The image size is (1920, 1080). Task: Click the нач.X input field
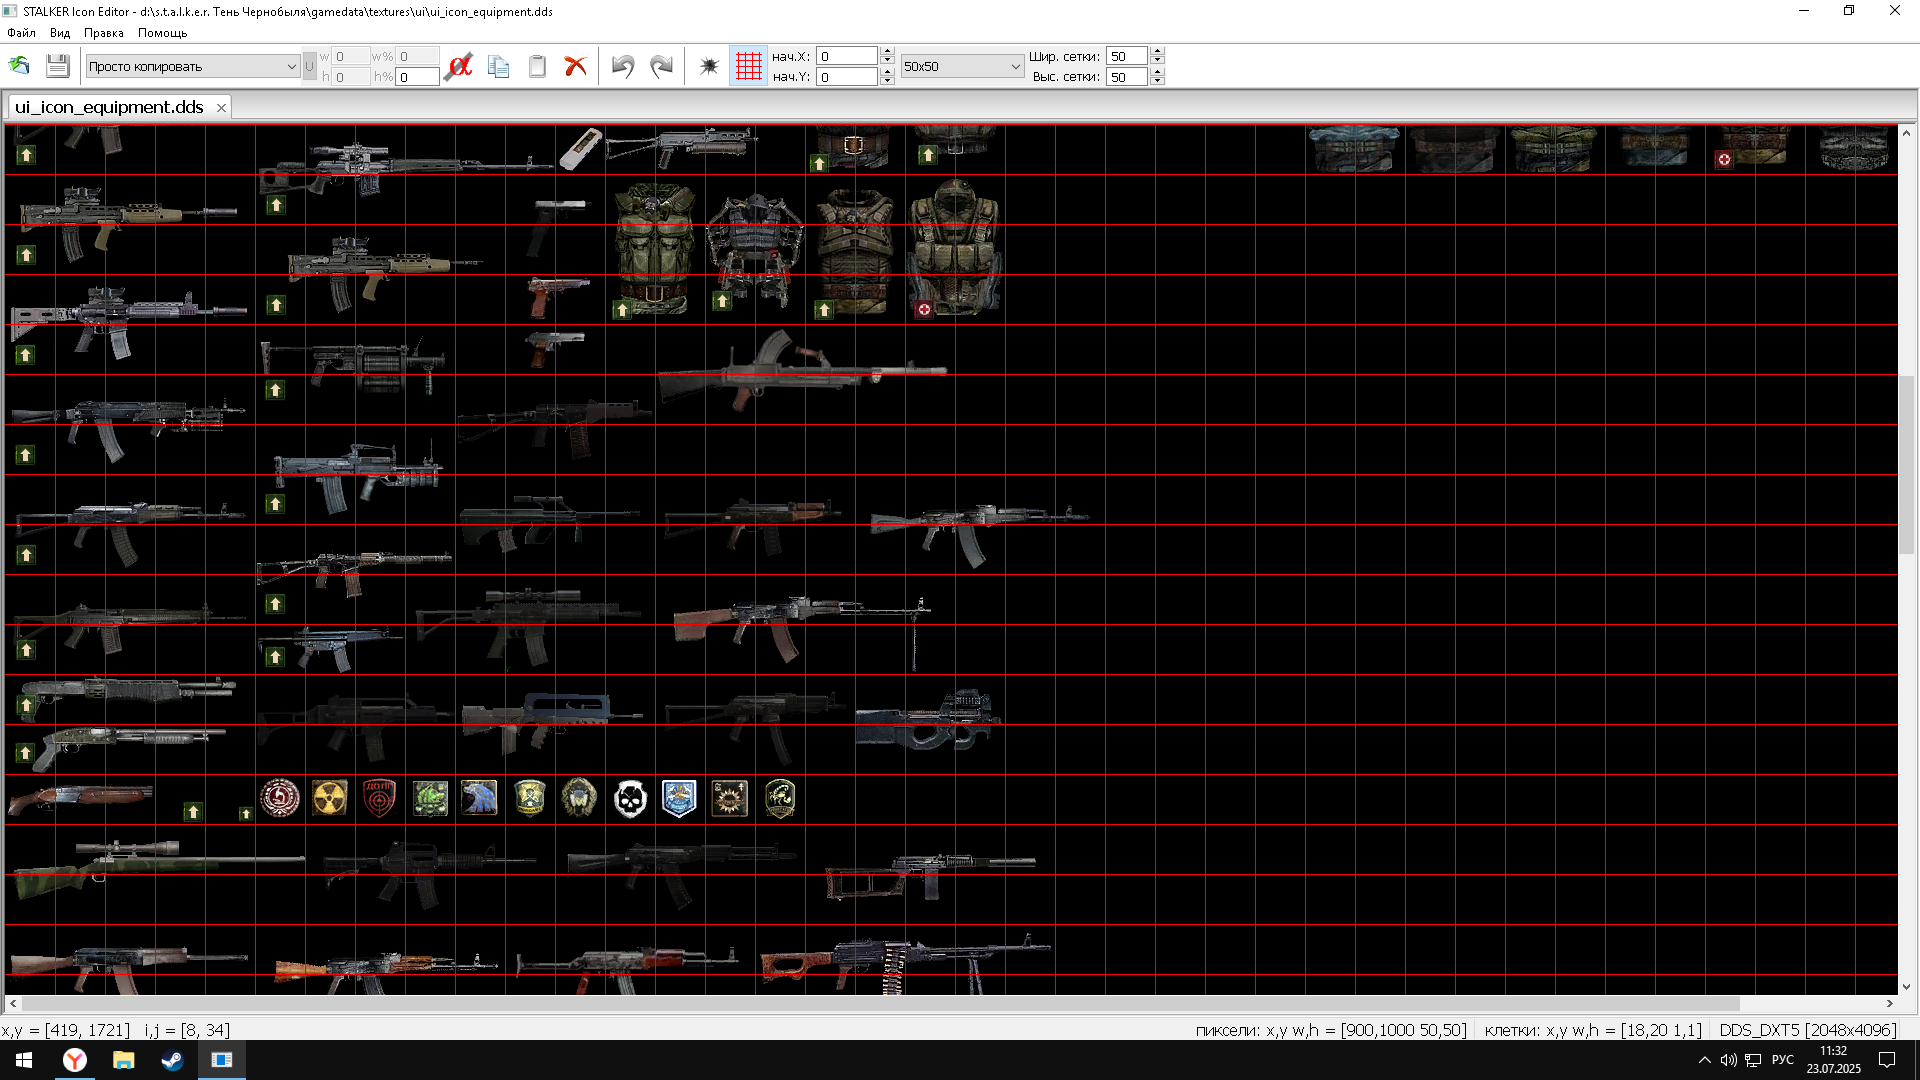coord(848,56)
